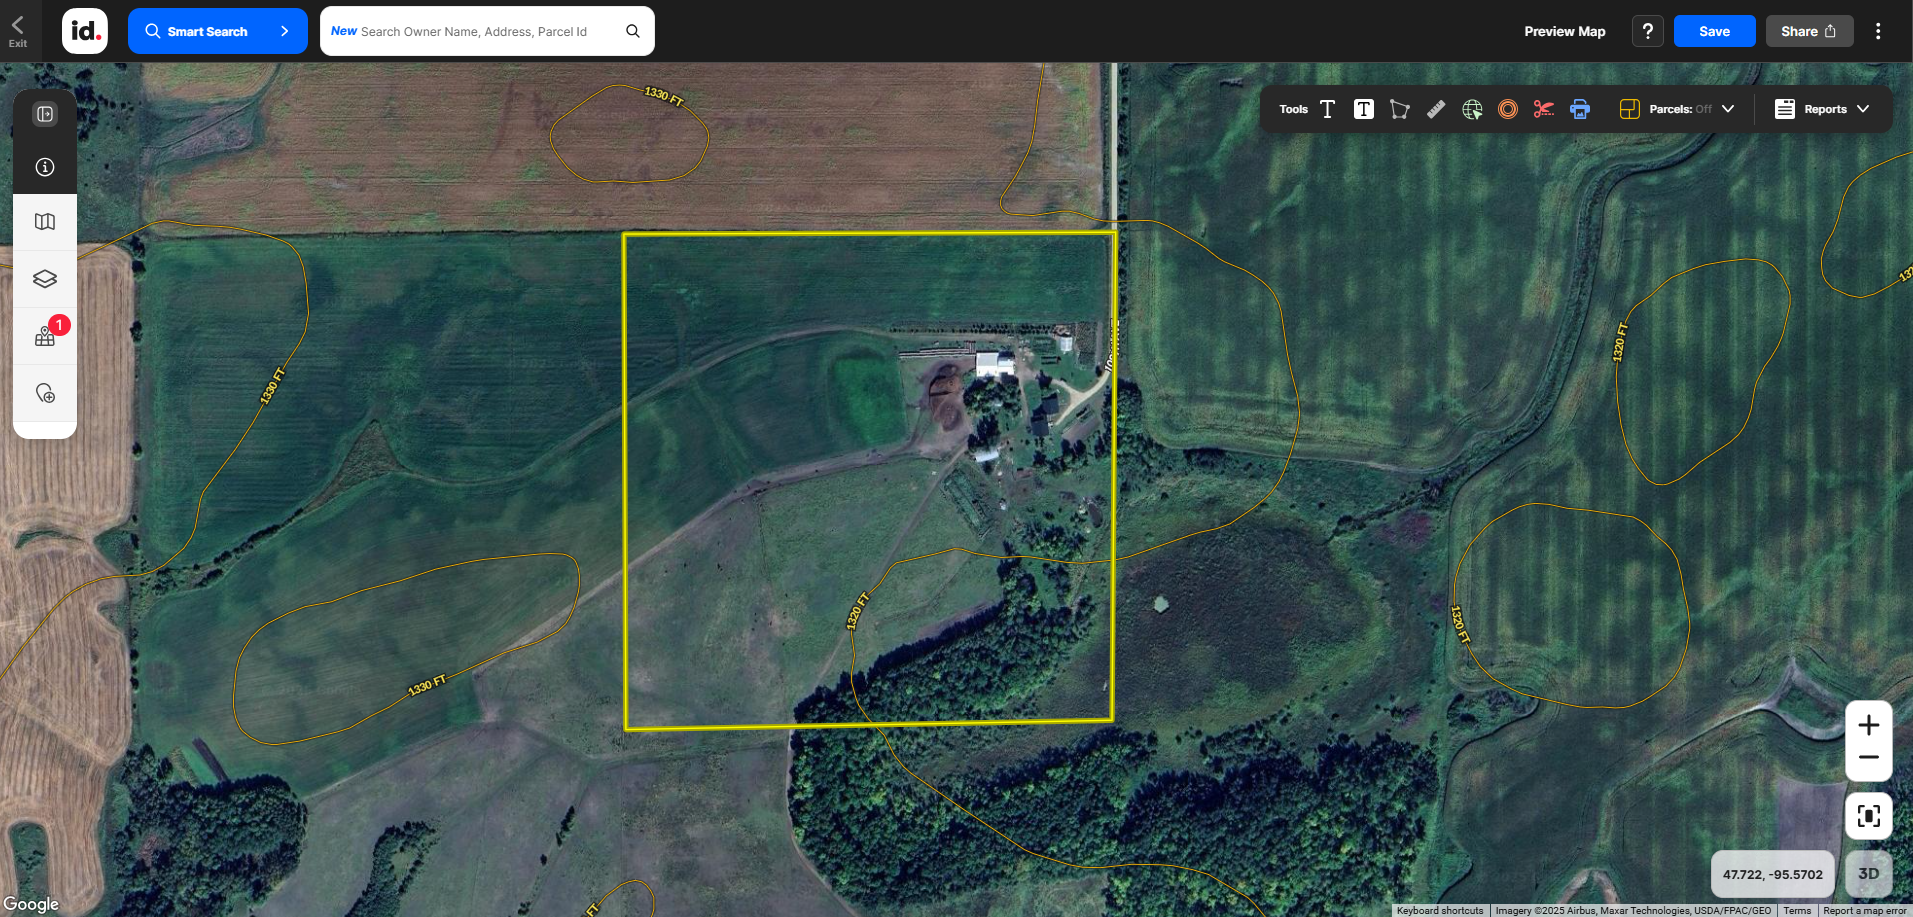
Task: Click the globe cursor select tool
Action: [1471, 110]
